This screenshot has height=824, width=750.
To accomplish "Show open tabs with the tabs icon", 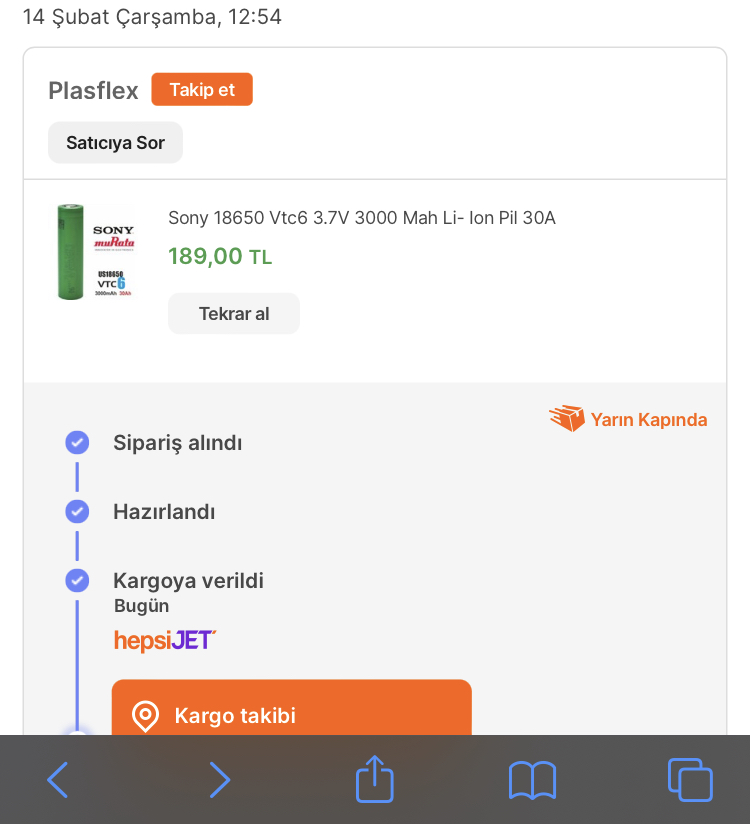I will [x=689, y=779].
